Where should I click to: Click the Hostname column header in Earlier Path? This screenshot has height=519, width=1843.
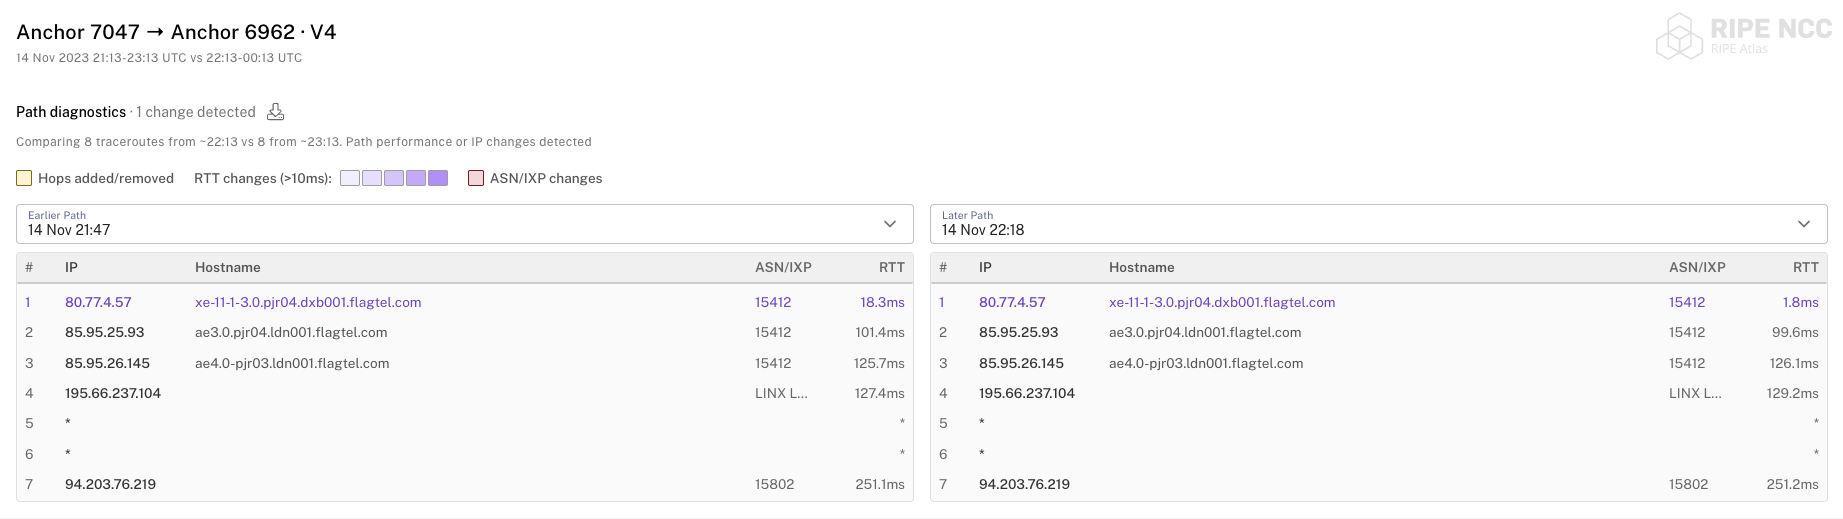pyautogui.click(x=228, y=267)
